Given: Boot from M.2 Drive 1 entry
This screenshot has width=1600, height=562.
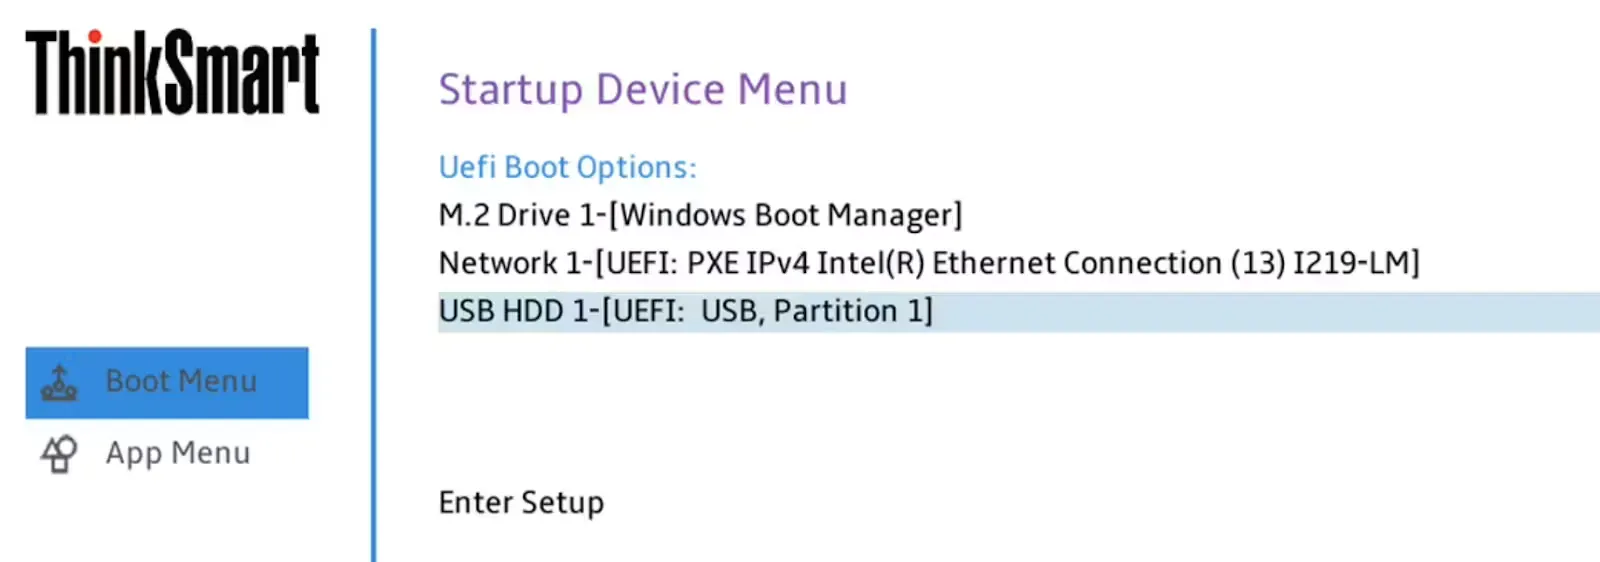Looking at the screenshot, I should click(700, 215).
